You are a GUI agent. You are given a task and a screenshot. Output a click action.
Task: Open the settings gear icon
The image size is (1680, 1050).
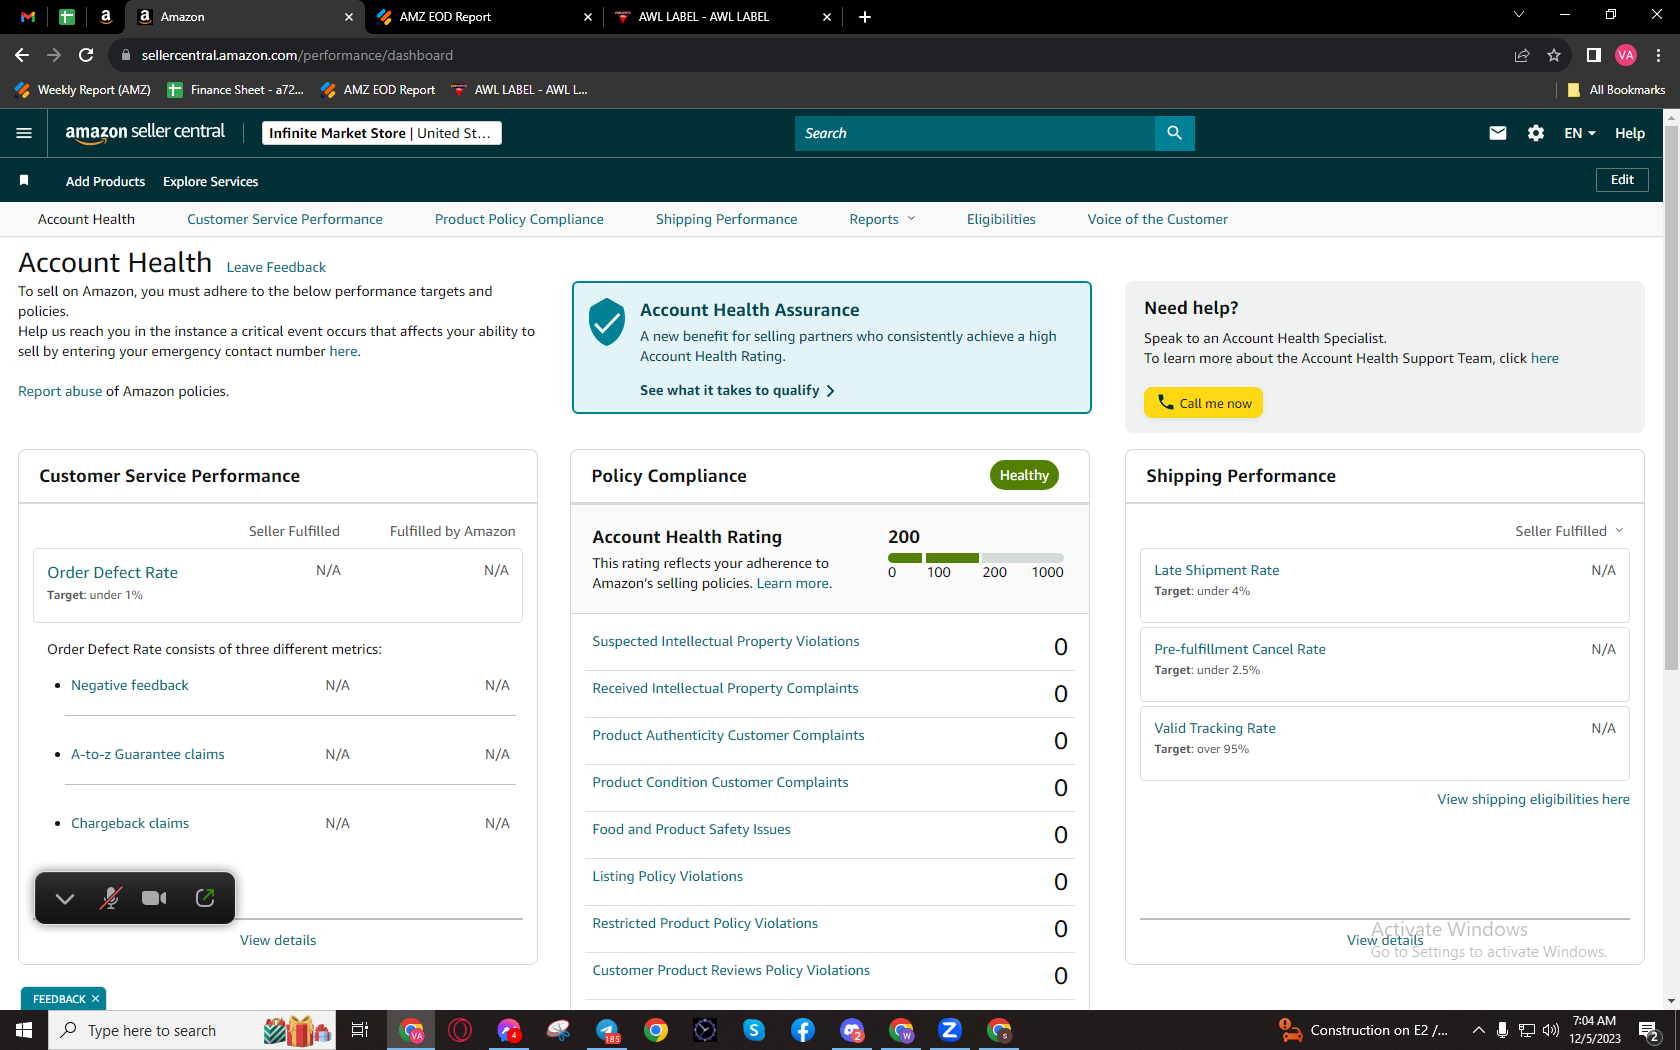[1536, 133]
